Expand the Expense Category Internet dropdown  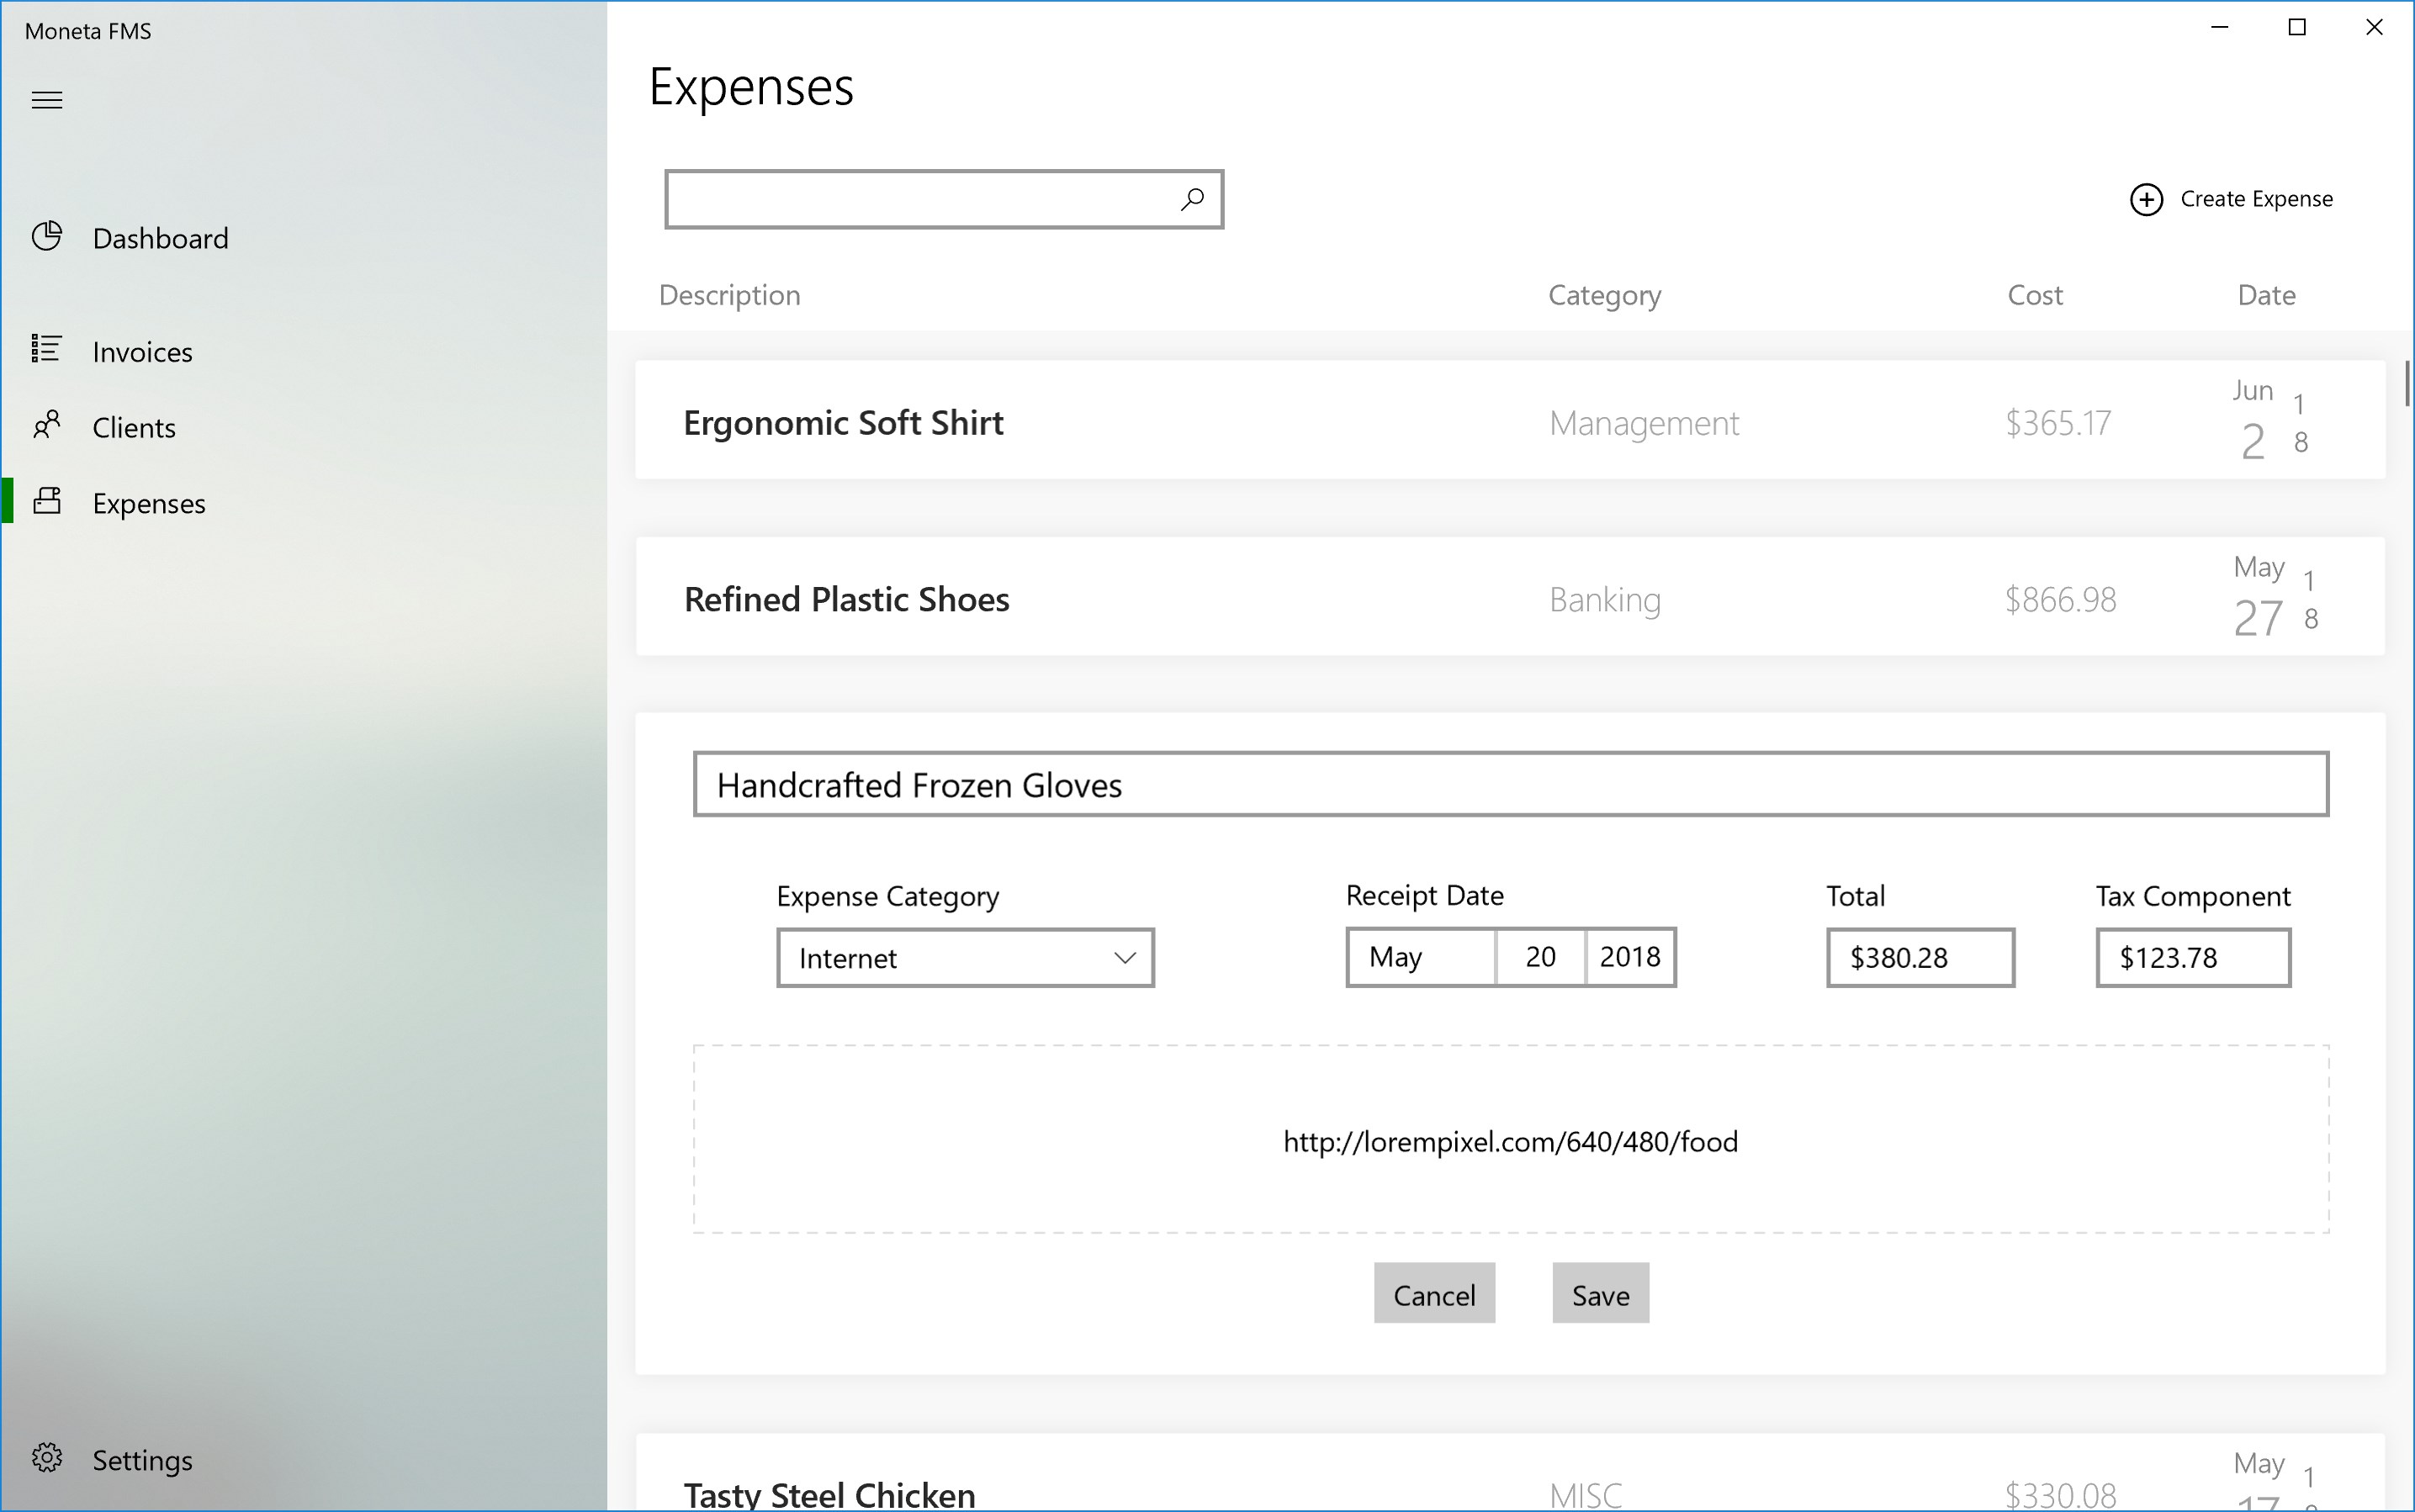[x=965, y=958]
